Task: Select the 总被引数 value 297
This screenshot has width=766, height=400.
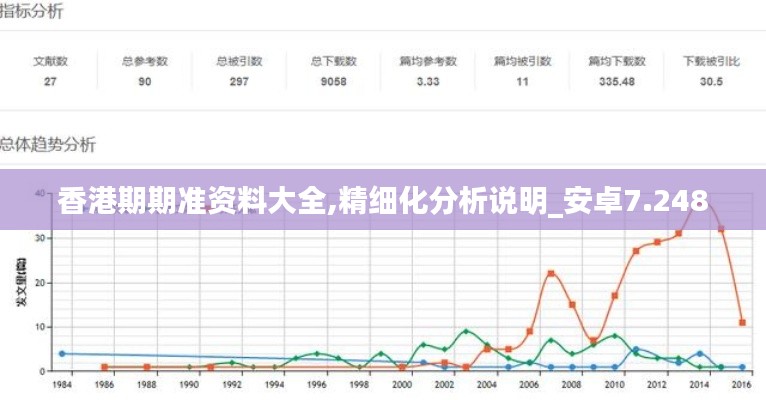Action: 239,81
